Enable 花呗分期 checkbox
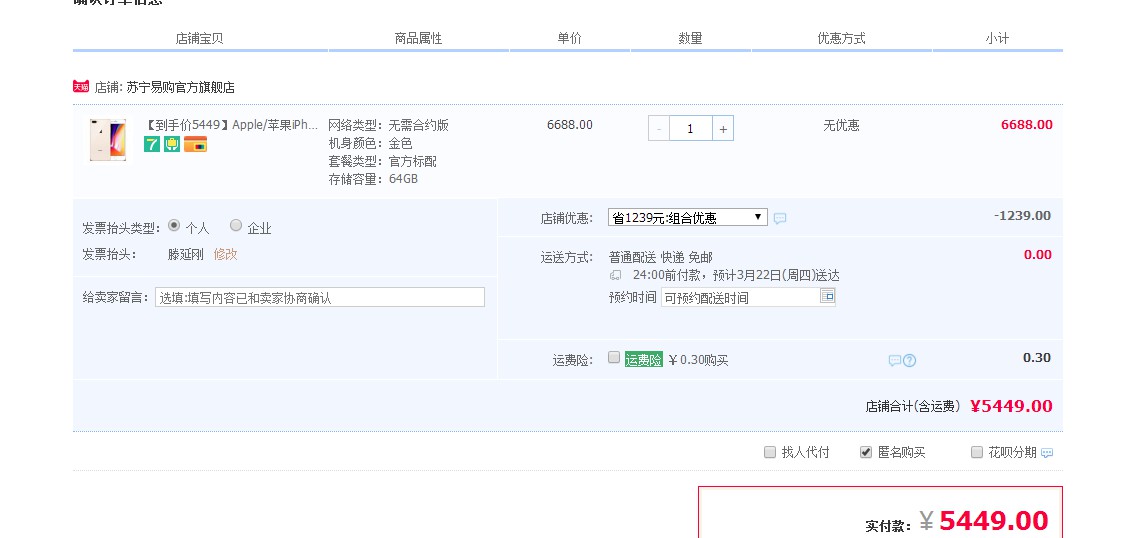Screen dimensions: 1145x538 coord(977,452)
